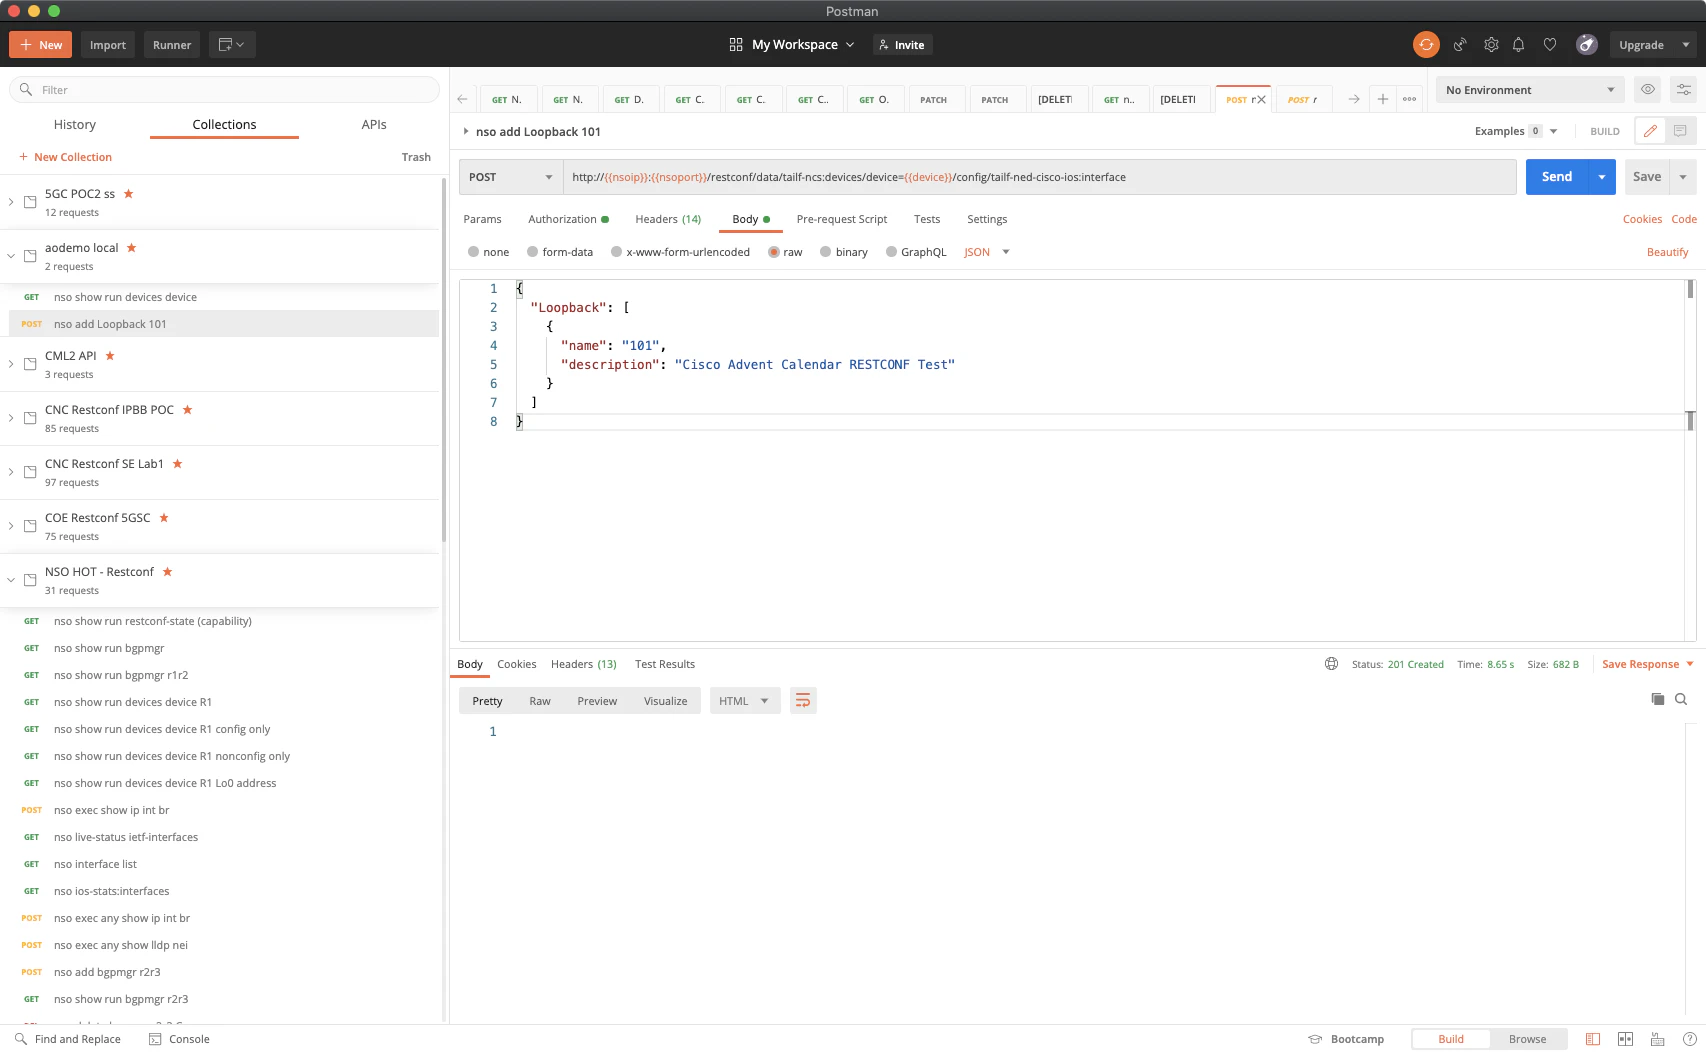Switch to the History tab
Image resolution: width=1706 pixels, height=1053 pixels.
[75, 124]
